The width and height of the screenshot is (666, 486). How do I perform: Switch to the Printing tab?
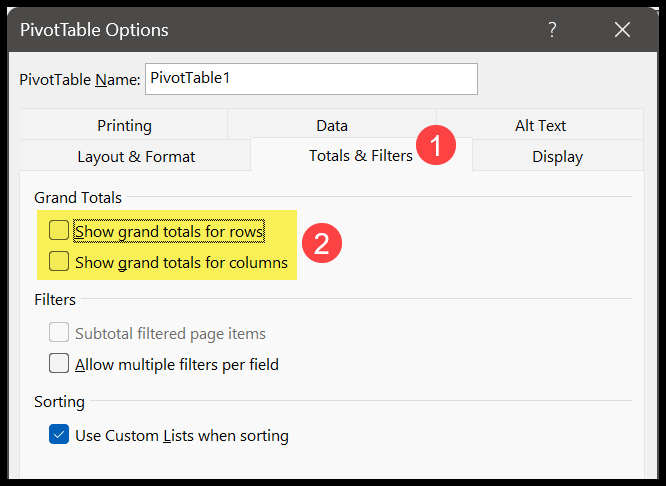pyautogui.click(x=124, y=125)
